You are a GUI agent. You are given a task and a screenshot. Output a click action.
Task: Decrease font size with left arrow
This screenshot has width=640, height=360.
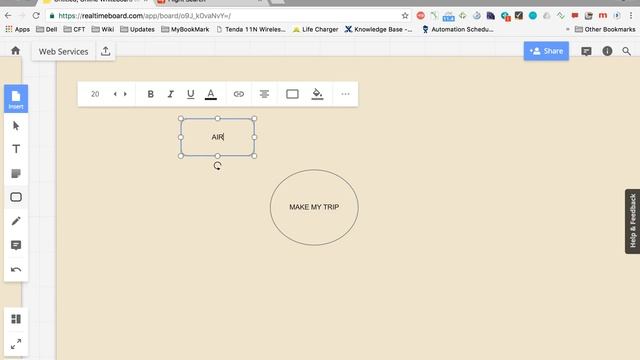115,94
